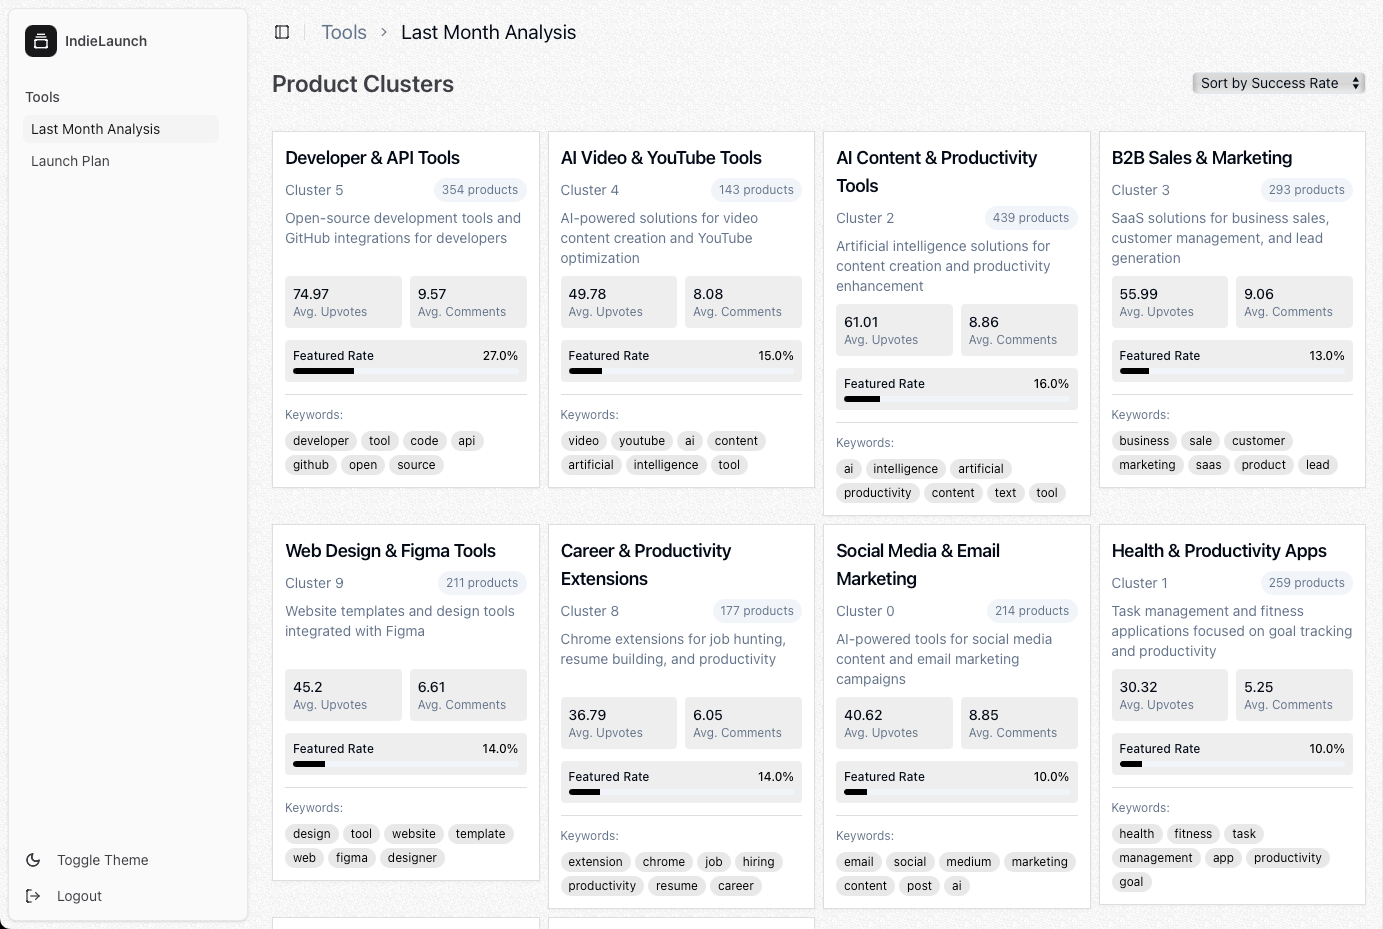Click the IndieLaunch logo icon
Screen dimensions: 1383x929
tap(41, 41)
